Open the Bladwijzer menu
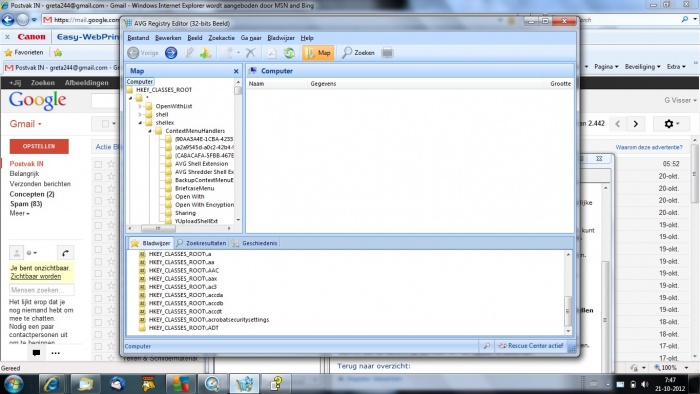700x394 pixels. [x=281, y=38]
